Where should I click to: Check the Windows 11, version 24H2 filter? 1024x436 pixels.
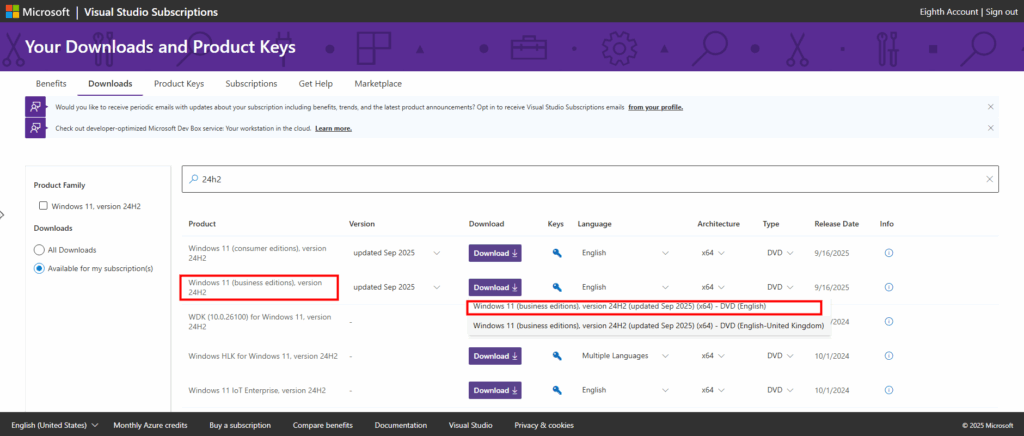(x=43, y=206)
